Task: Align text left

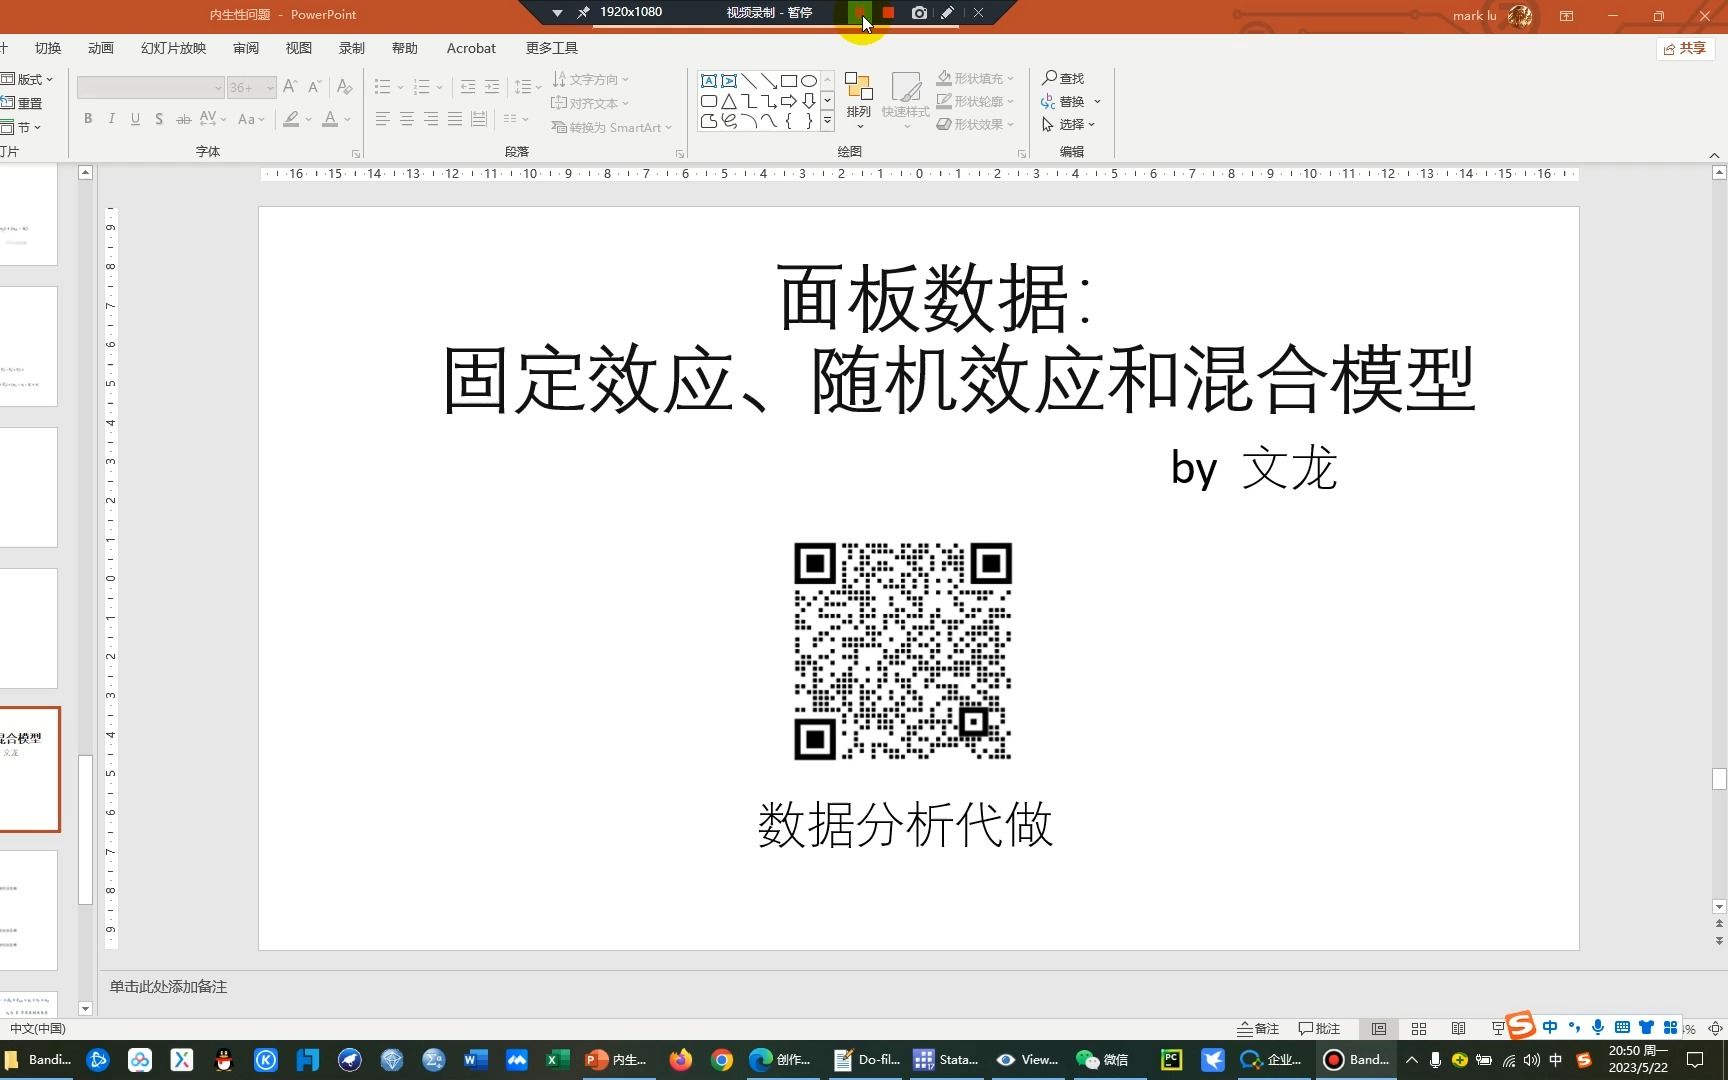Action: pos(382,119)
